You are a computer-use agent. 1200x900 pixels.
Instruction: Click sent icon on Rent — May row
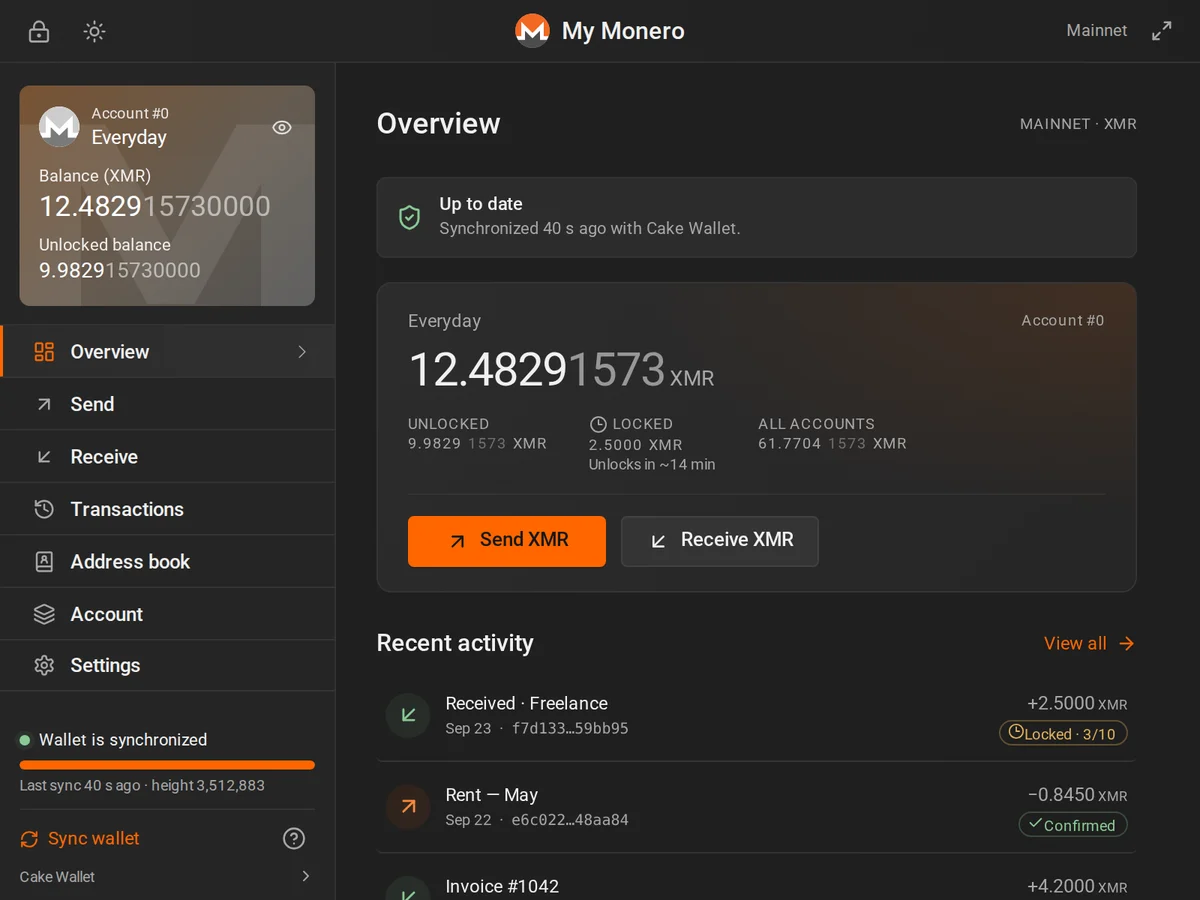408,807
